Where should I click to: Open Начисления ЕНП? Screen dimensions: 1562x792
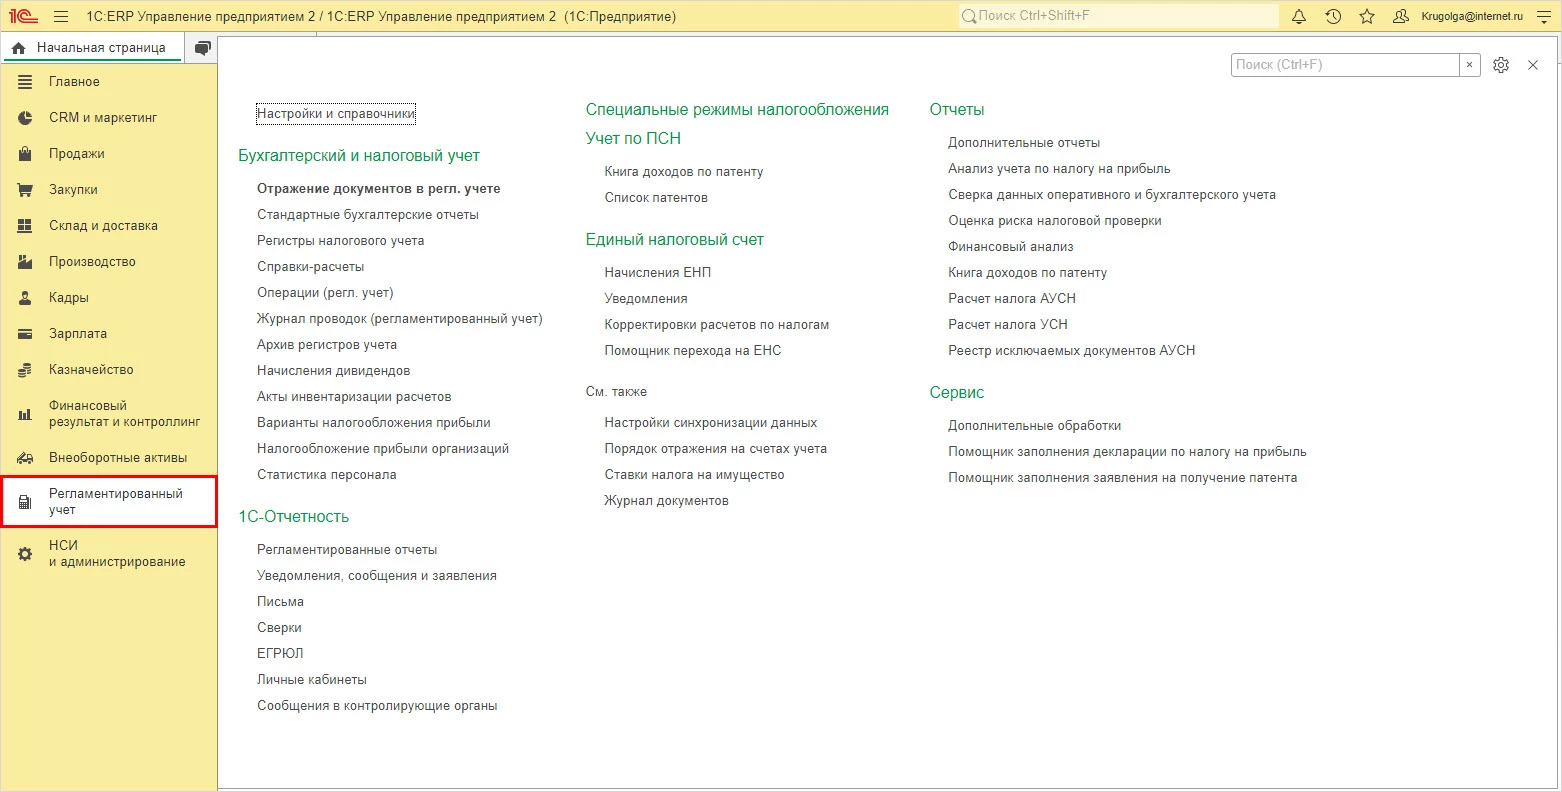(658, 273)
